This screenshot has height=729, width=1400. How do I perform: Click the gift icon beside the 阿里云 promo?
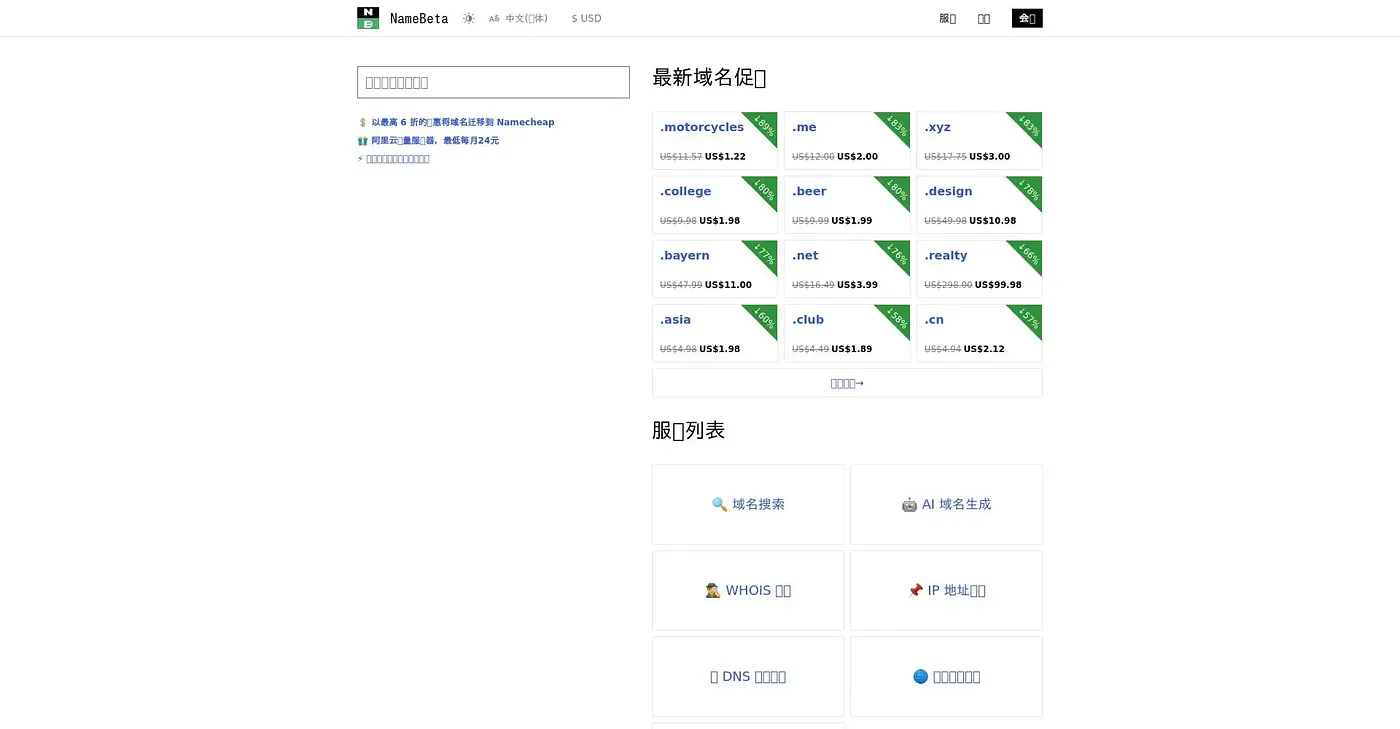pos(362,140)
